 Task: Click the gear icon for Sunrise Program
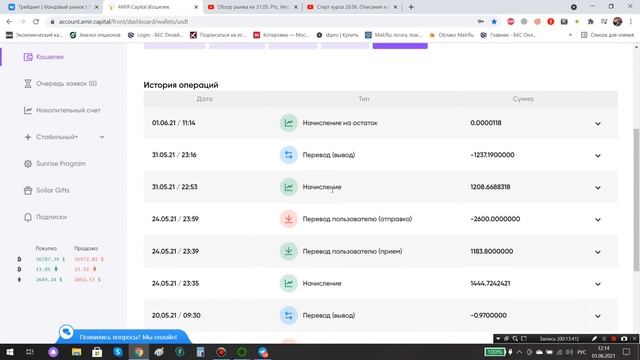(28, 164)
